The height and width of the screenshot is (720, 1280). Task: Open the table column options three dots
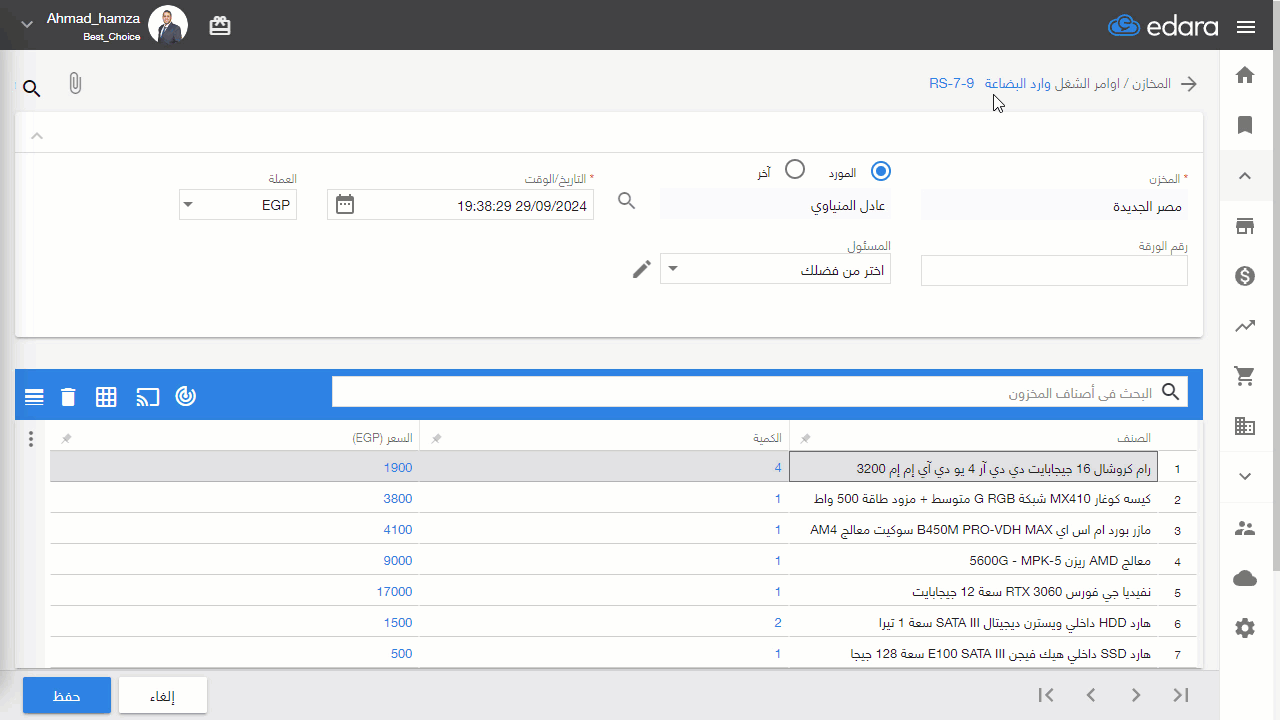point(31,439)
